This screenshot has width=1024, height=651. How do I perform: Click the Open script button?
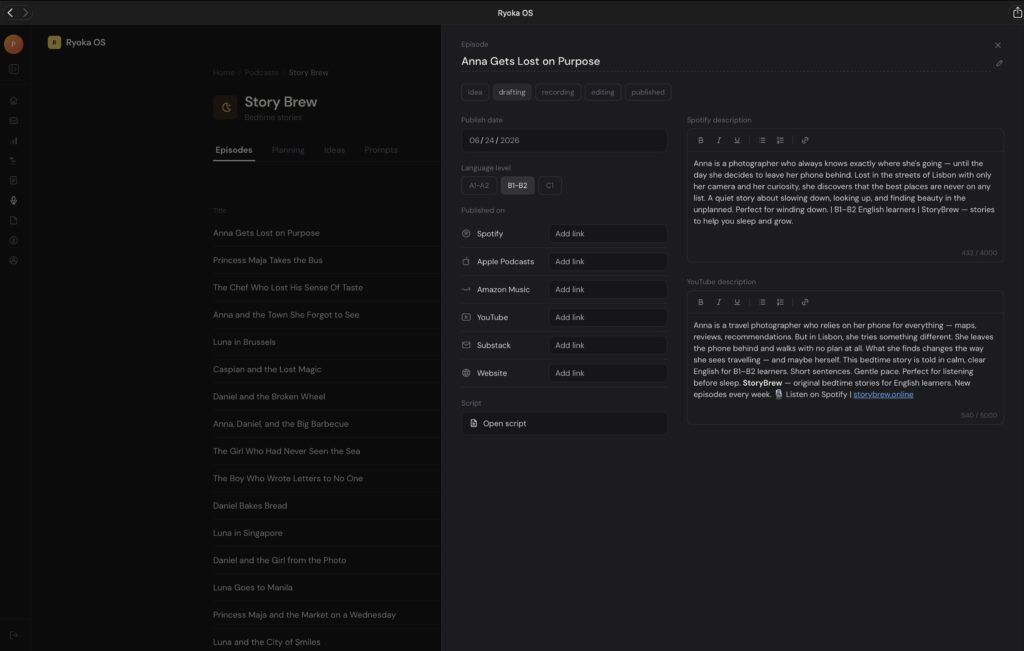tap(564, 424)
